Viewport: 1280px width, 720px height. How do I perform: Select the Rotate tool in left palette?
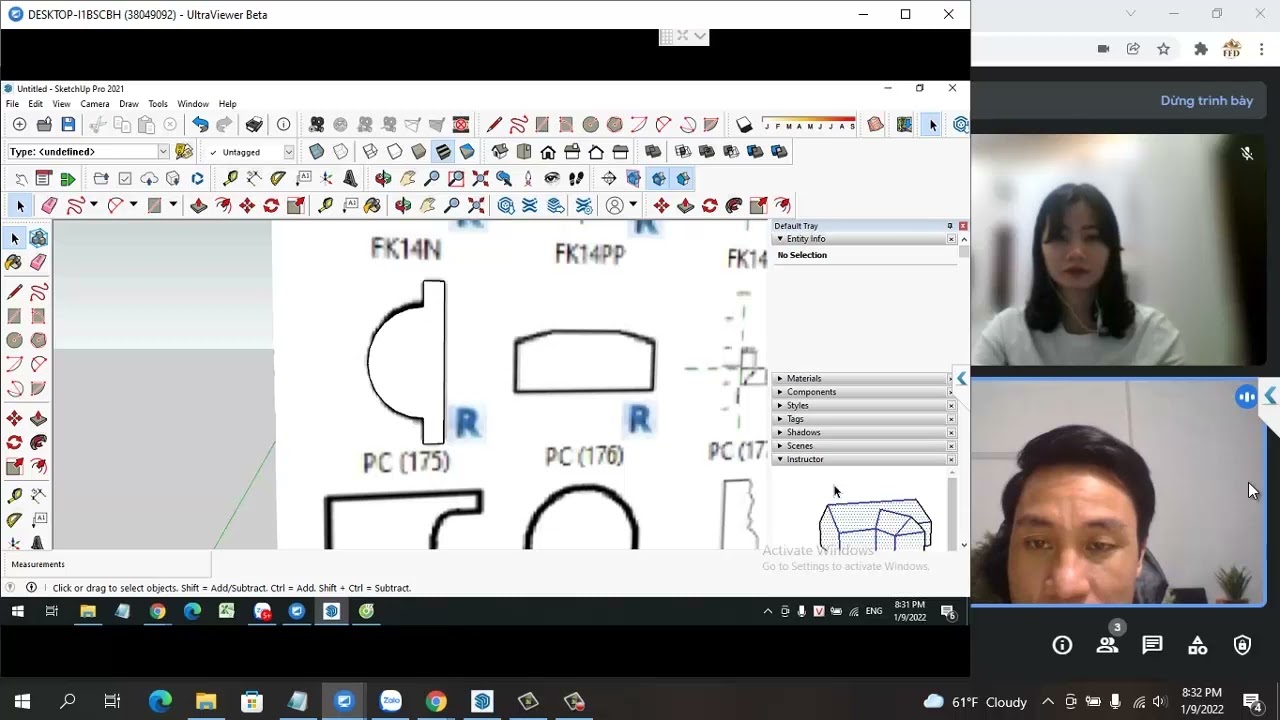click(14, 442)
